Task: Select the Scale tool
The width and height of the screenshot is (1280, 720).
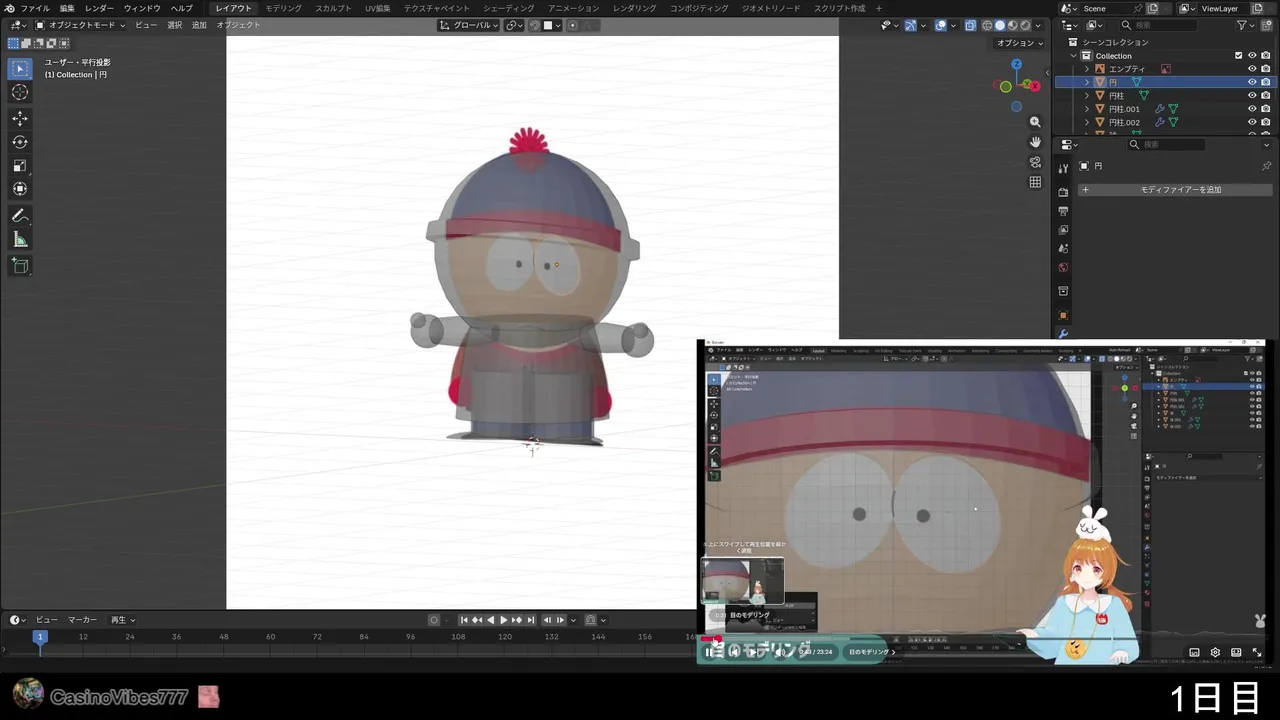Action: (x=20, y=166)
